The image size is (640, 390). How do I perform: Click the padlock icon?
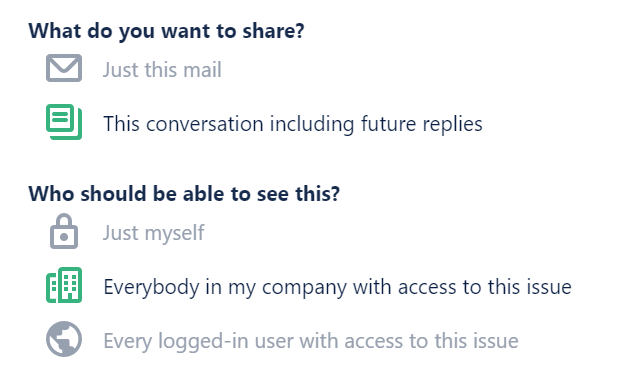(x=64, y=231)
